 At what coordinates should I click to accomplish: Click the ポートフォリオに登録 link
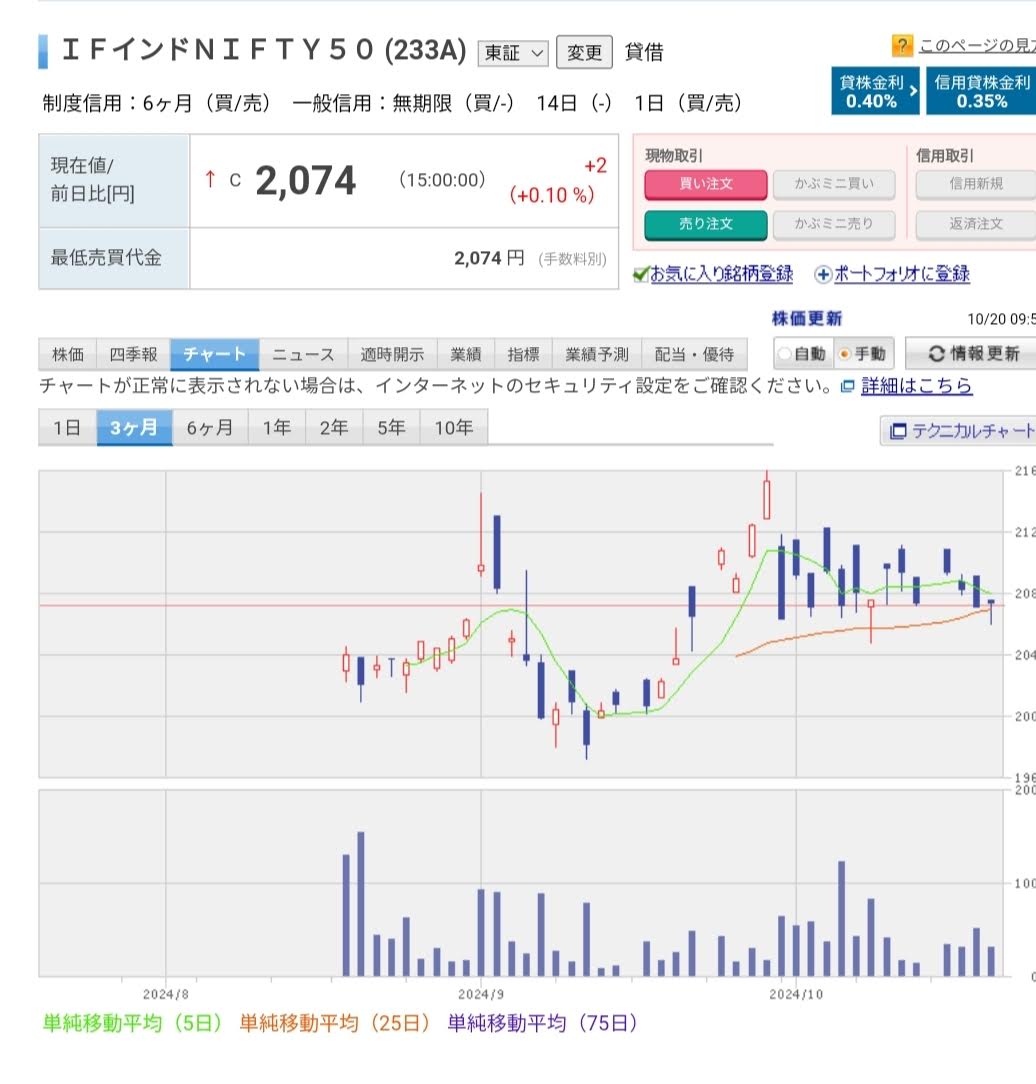point(902,274)
